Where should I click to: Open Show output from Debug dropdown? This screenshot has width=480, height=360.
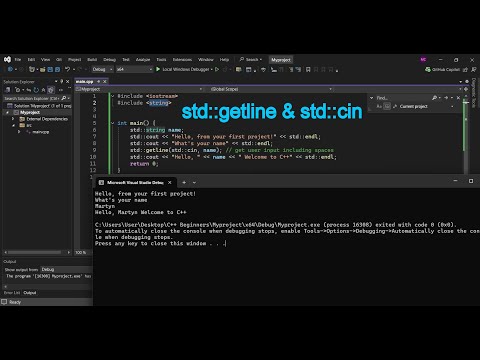(66, 269)
